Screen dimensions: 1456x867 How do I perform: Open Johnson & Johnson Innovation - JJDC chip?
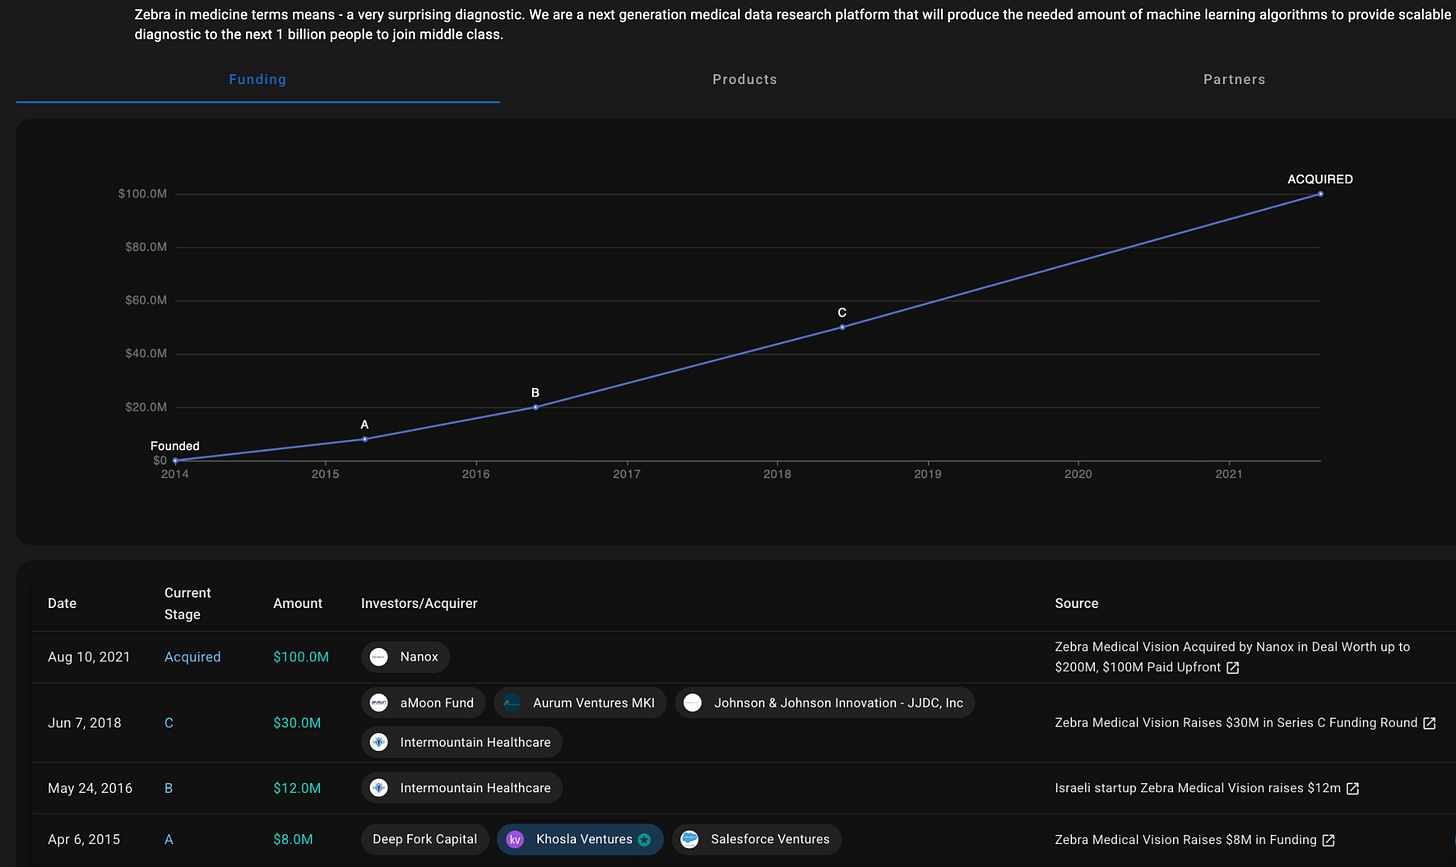(825, 703)
